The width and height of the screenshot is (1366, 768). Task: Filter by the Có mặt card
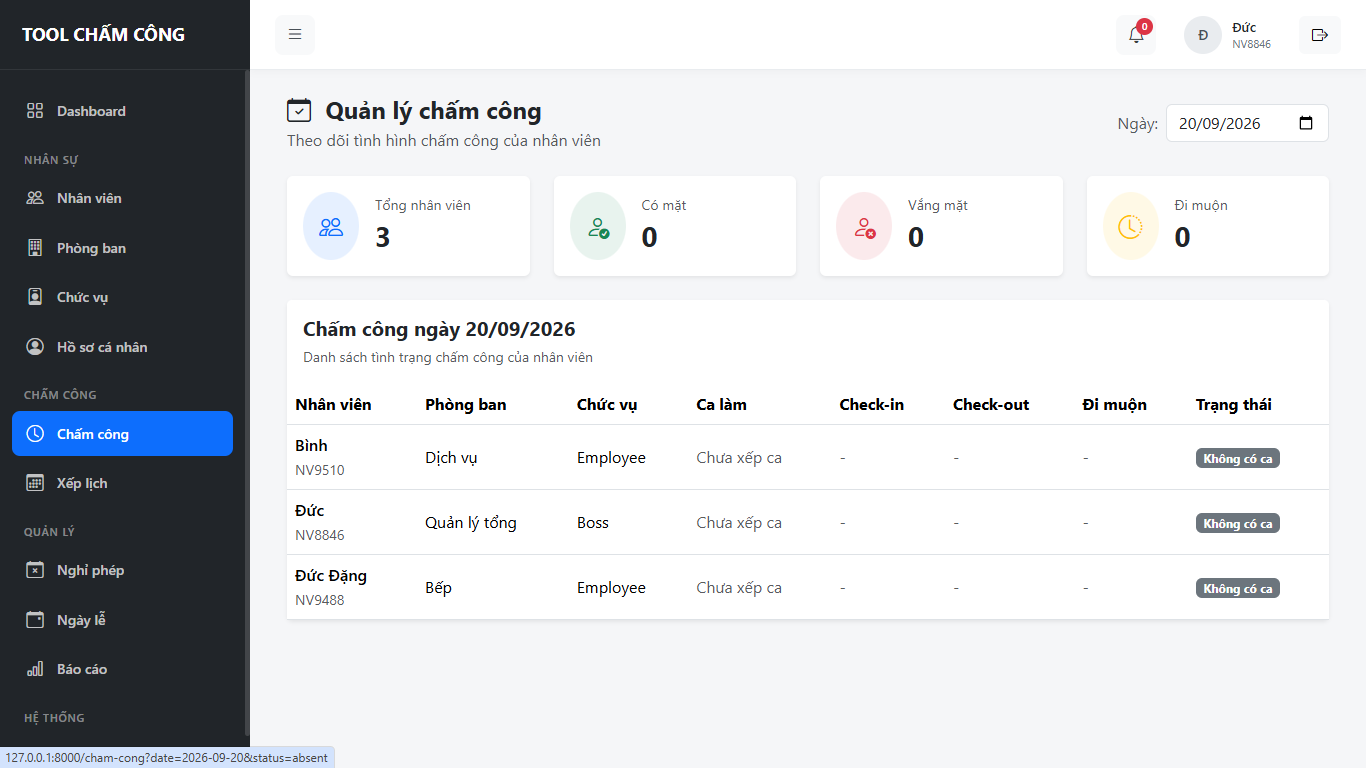(x=675, y=226)
